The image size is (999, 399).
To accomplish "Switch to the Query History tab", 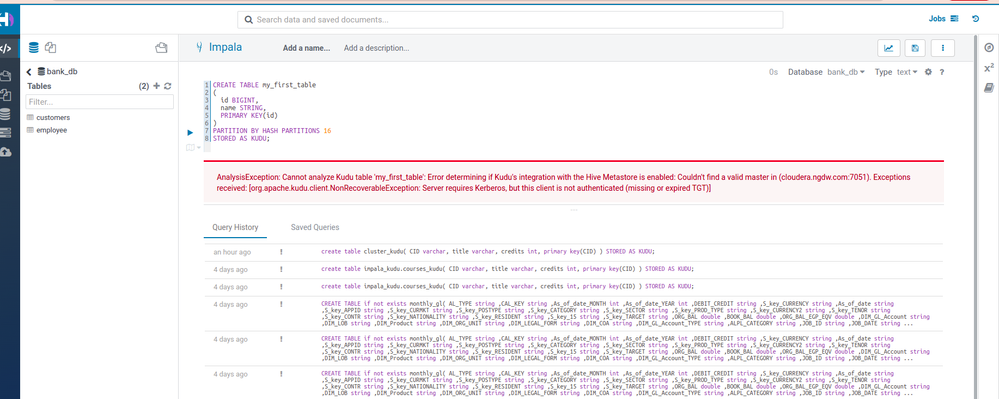I will click(x=235, y=227).
